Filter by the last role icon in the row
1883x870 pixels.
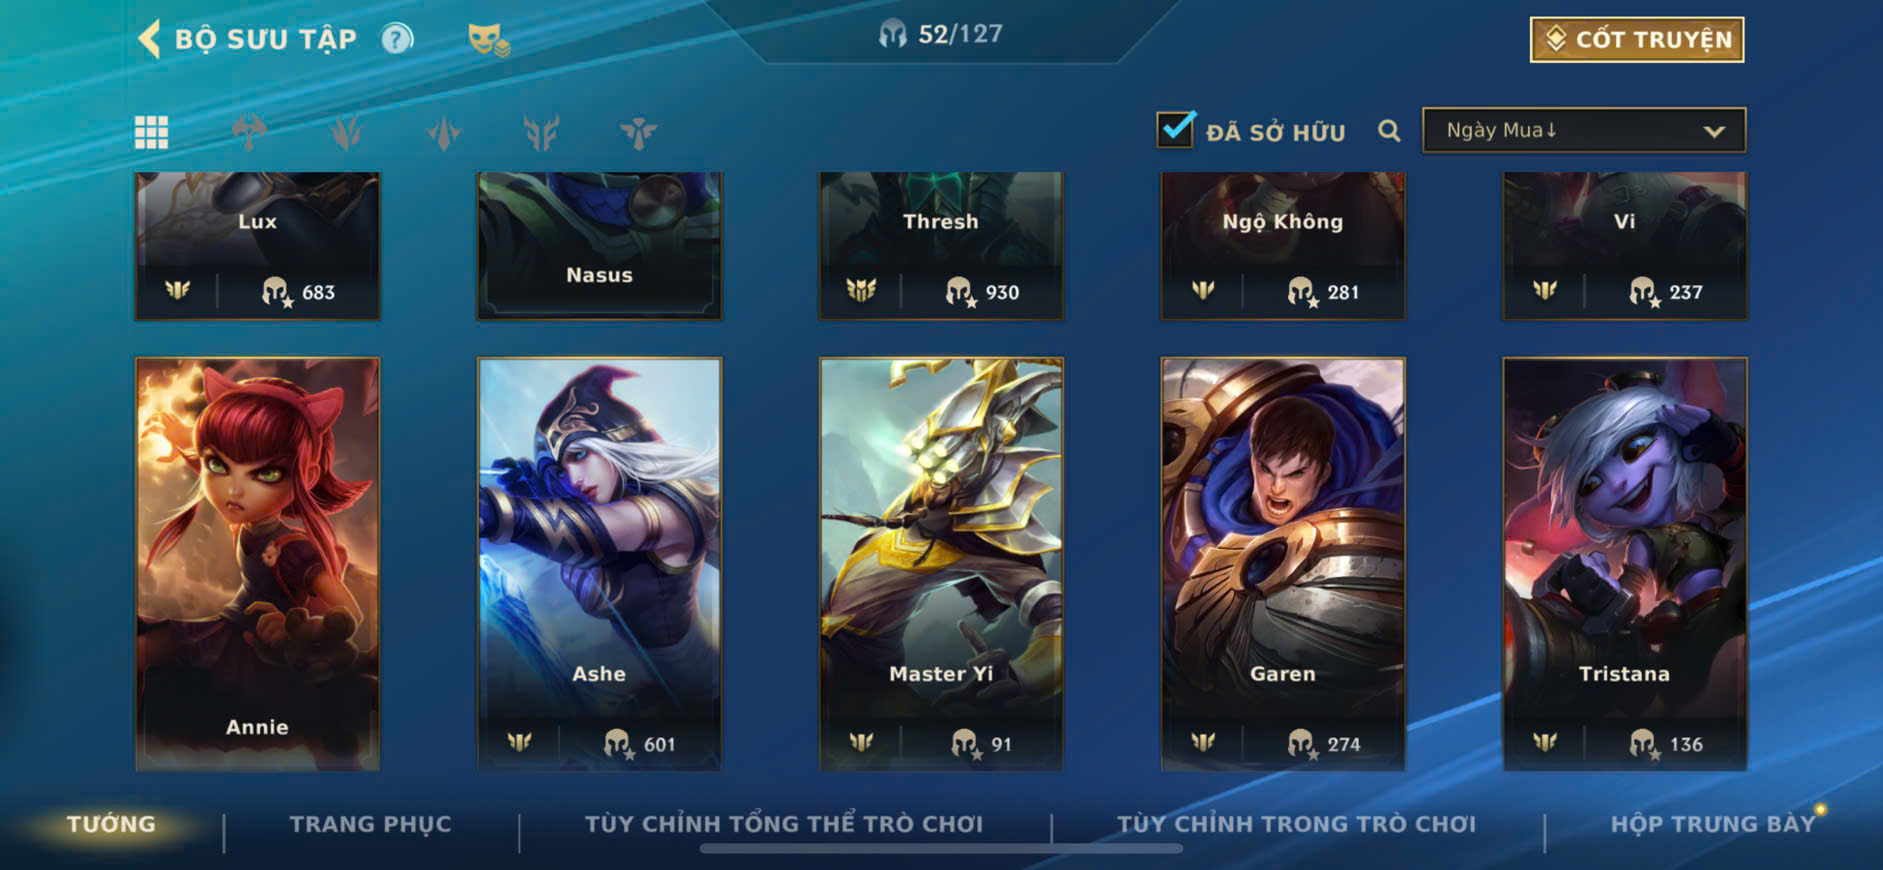tap(638, 132)
